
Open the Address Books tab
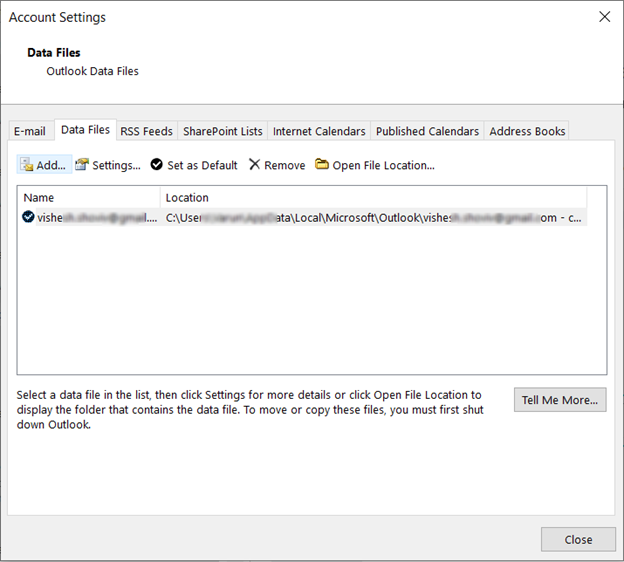pyautogui.click(x=527, y=131)
